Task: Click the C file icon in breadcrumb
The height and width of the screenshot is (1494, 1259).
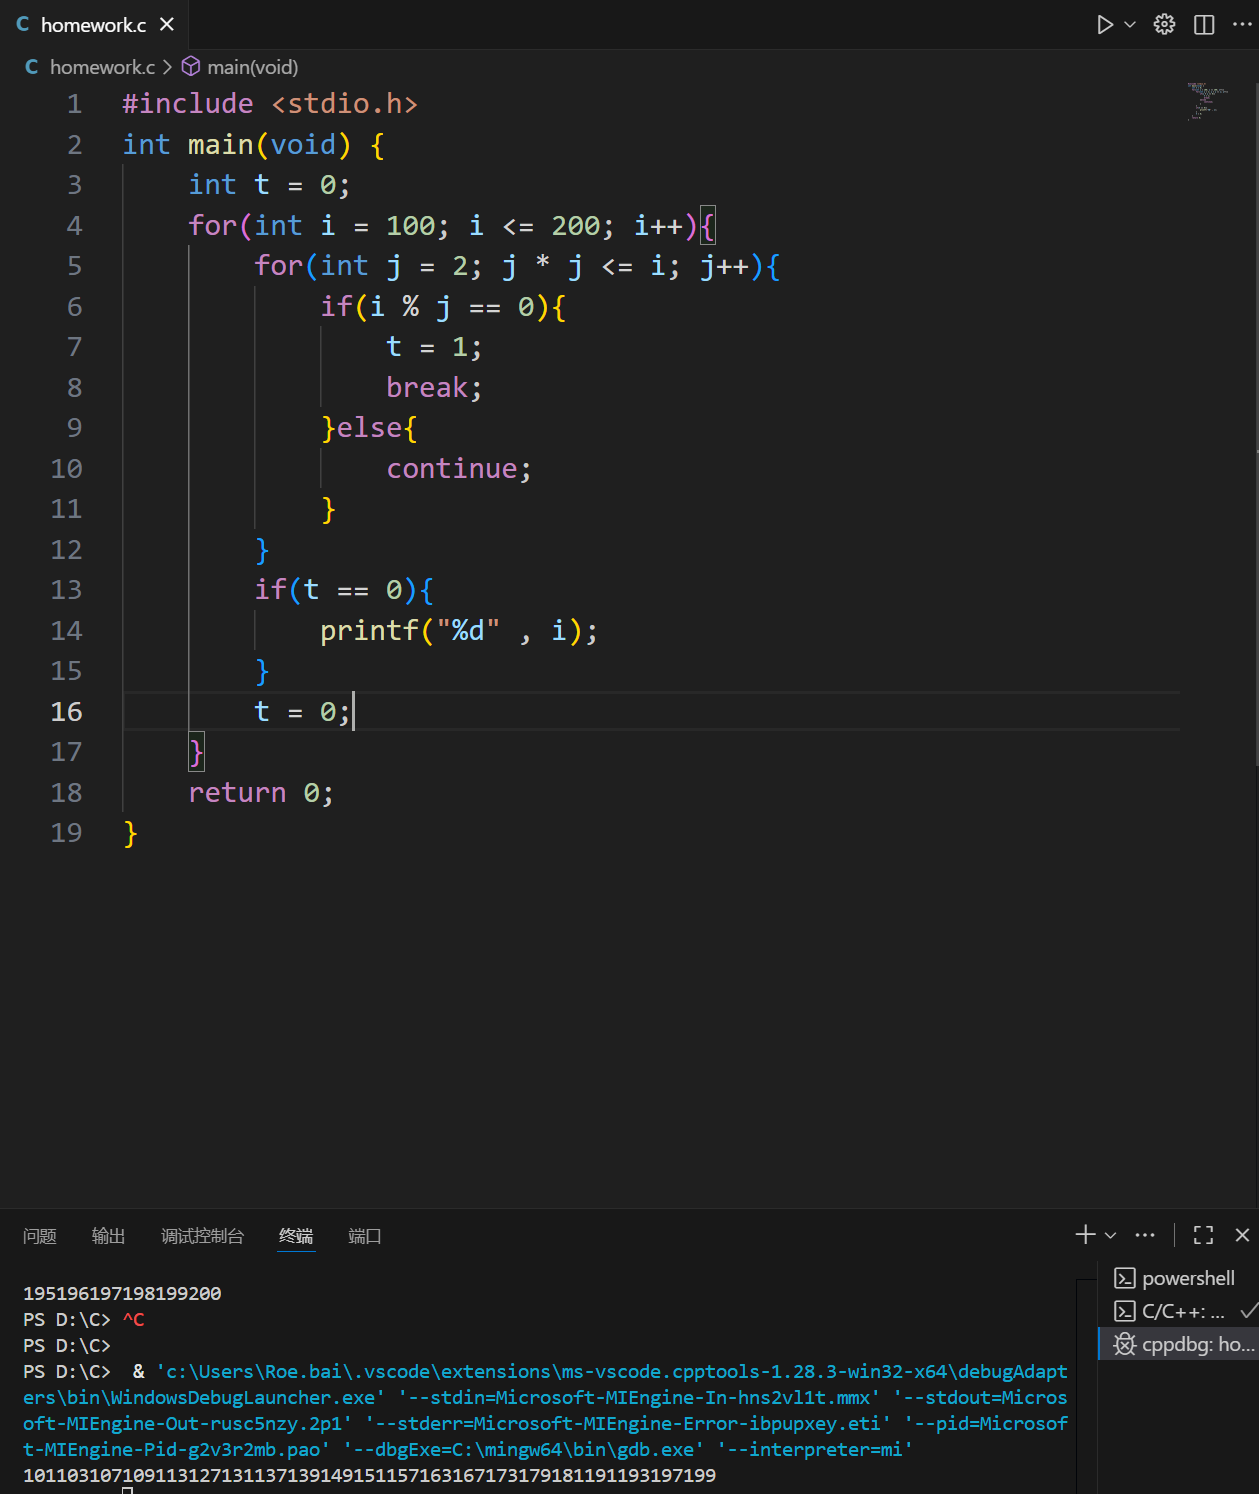Action: pos(32,67)
